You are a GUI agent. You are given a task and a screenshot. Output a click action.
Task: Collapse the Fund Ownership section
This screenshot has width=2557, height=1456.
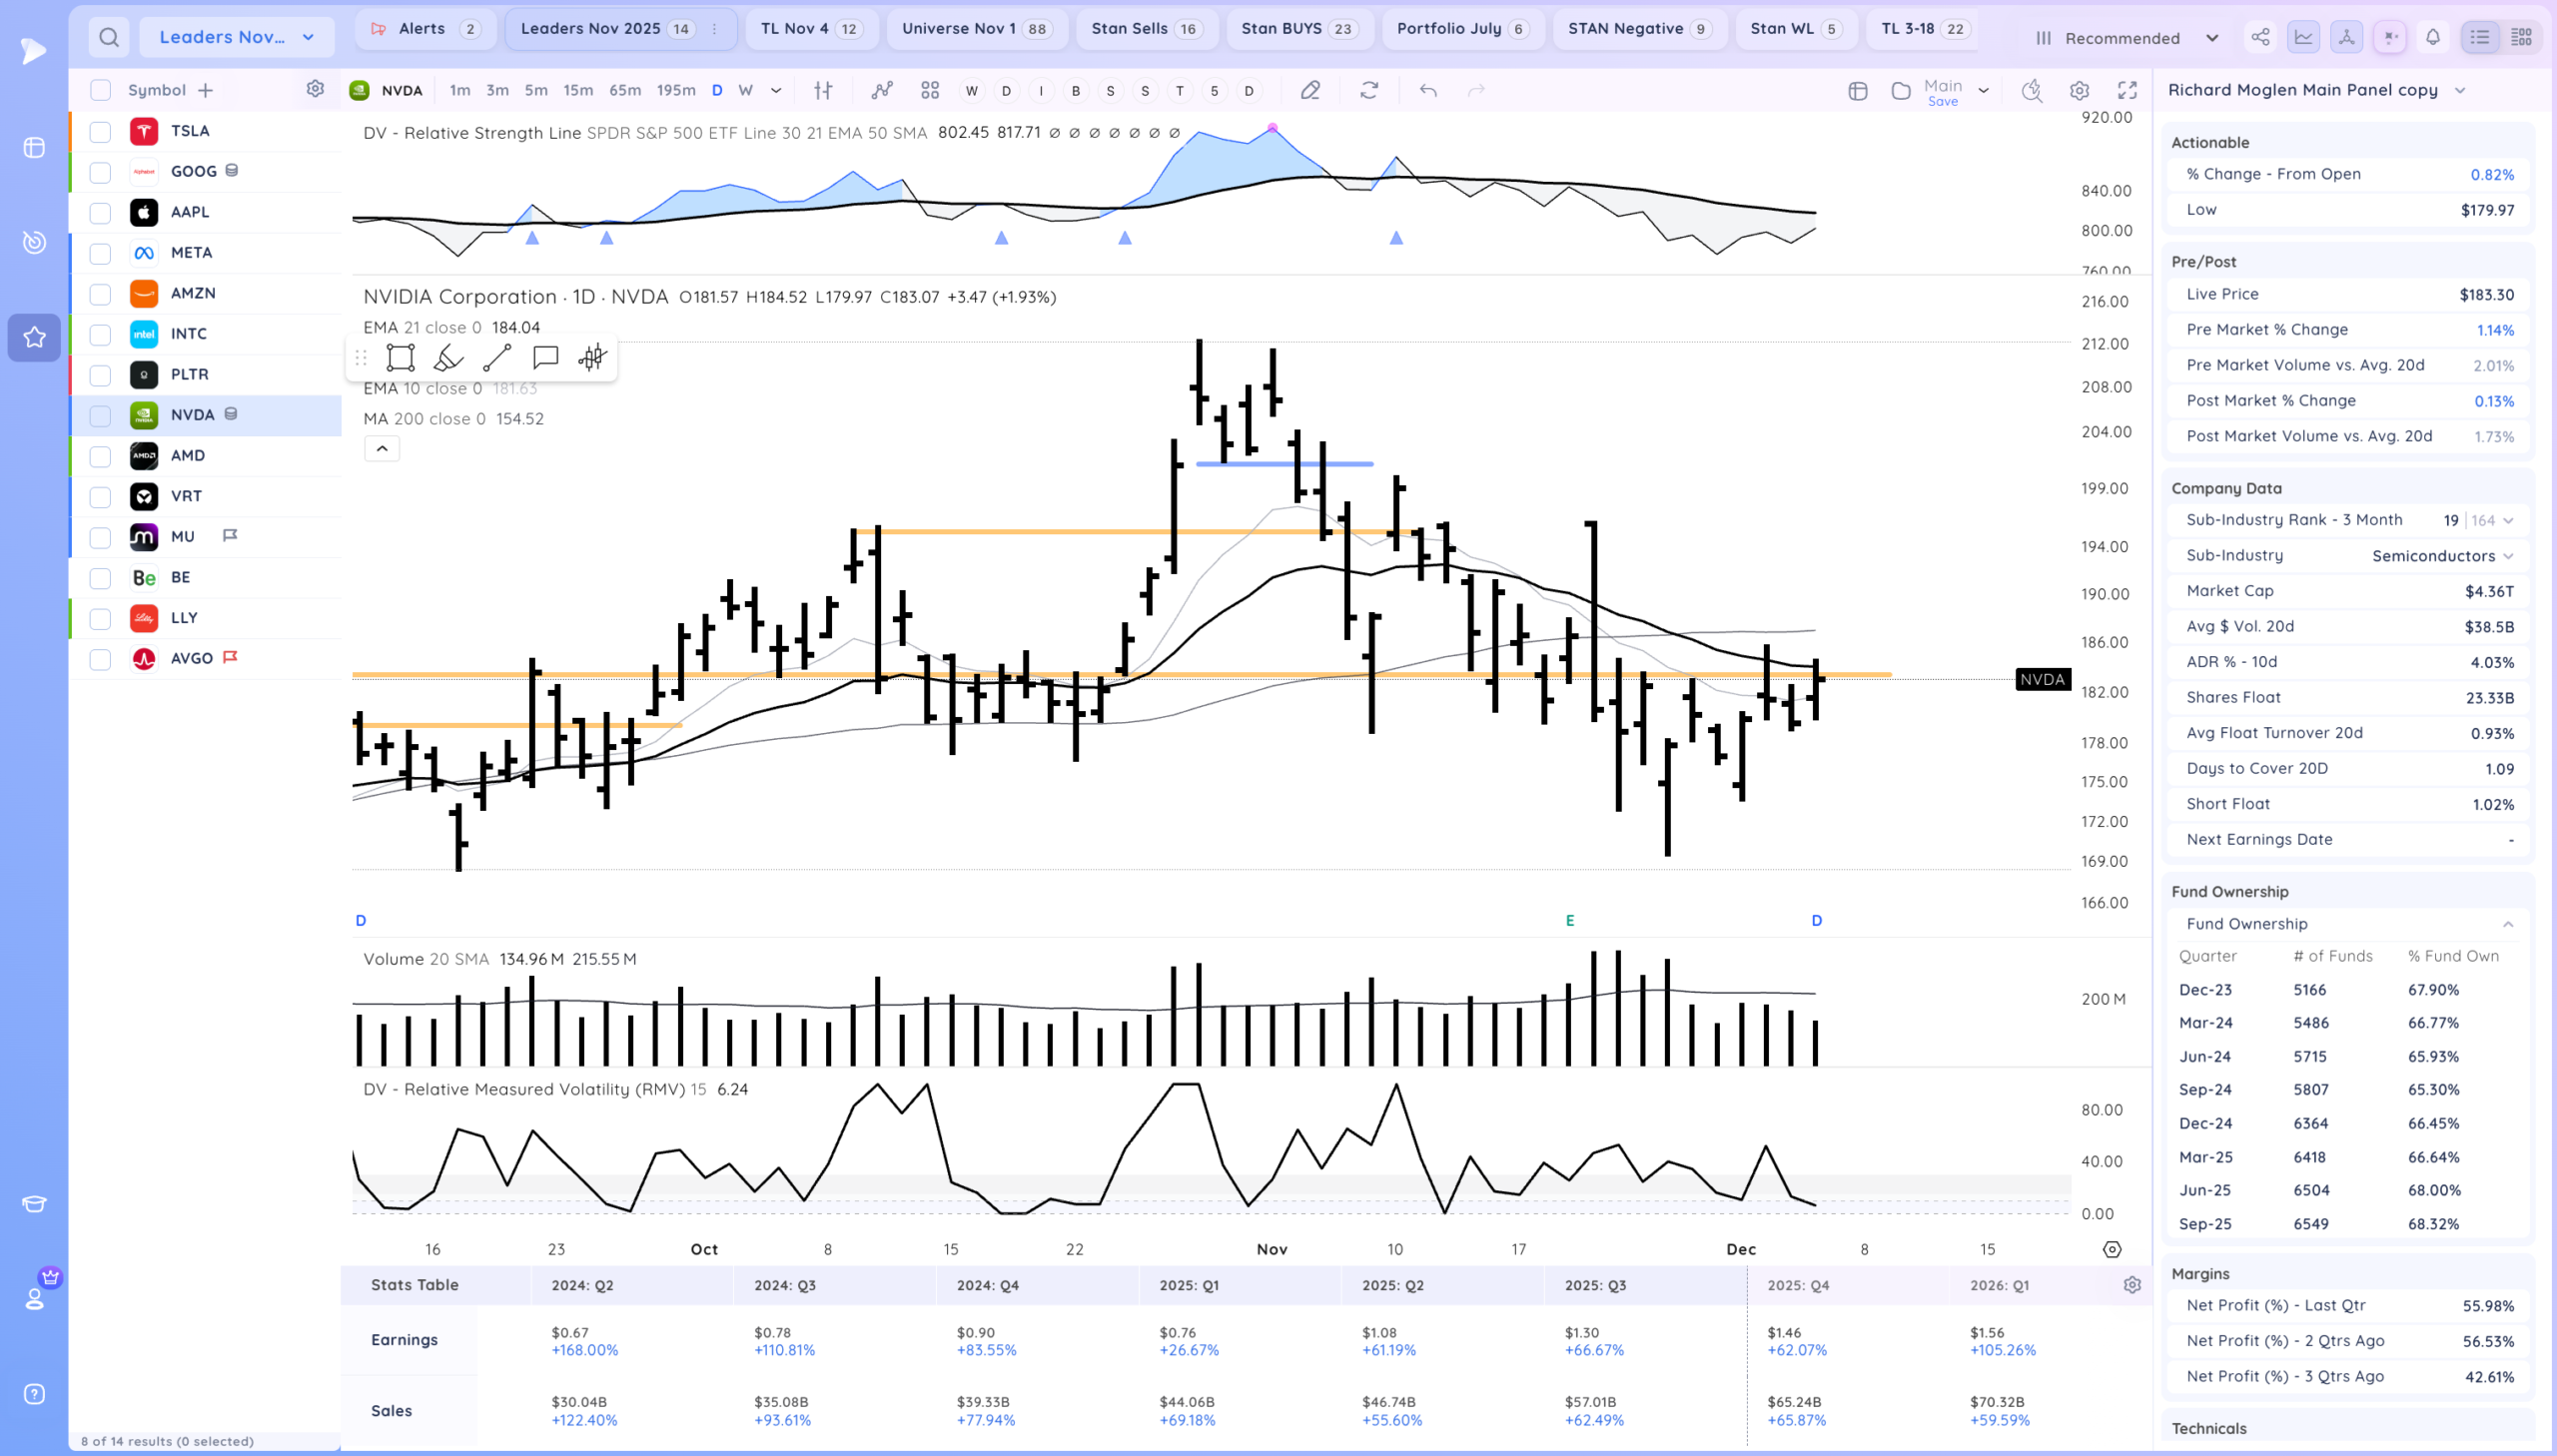pos(2508,924)
